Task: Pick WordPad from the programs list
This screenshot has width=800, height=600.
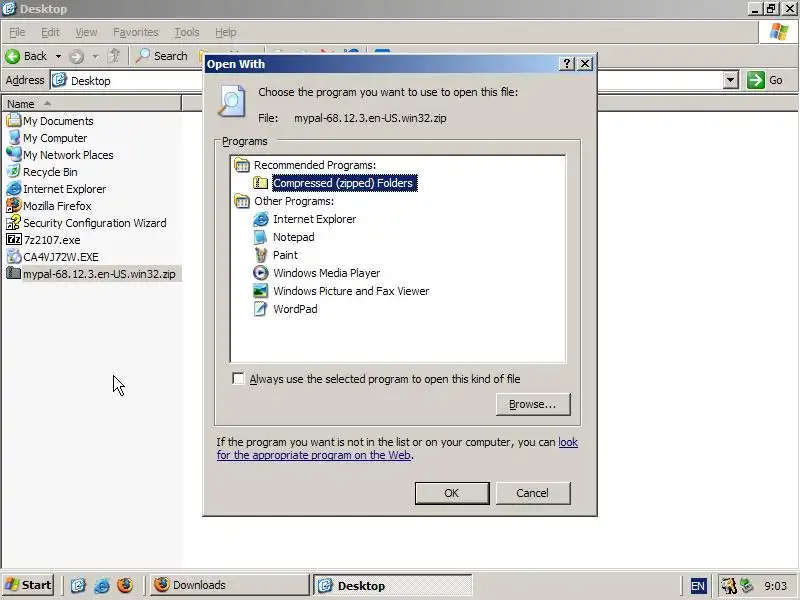Action: (295, 309)
